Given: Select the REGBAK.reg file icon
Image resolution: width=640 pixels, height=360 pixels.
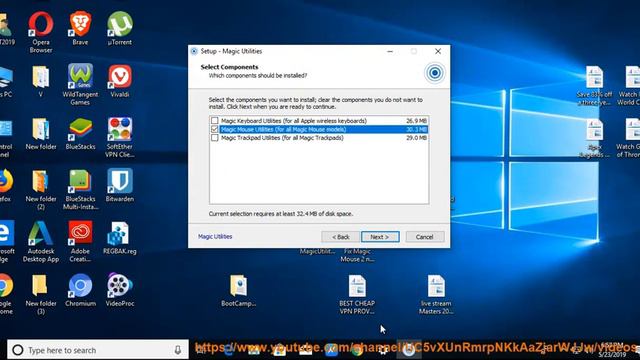Looking at the screenshot, I should 120,238.
